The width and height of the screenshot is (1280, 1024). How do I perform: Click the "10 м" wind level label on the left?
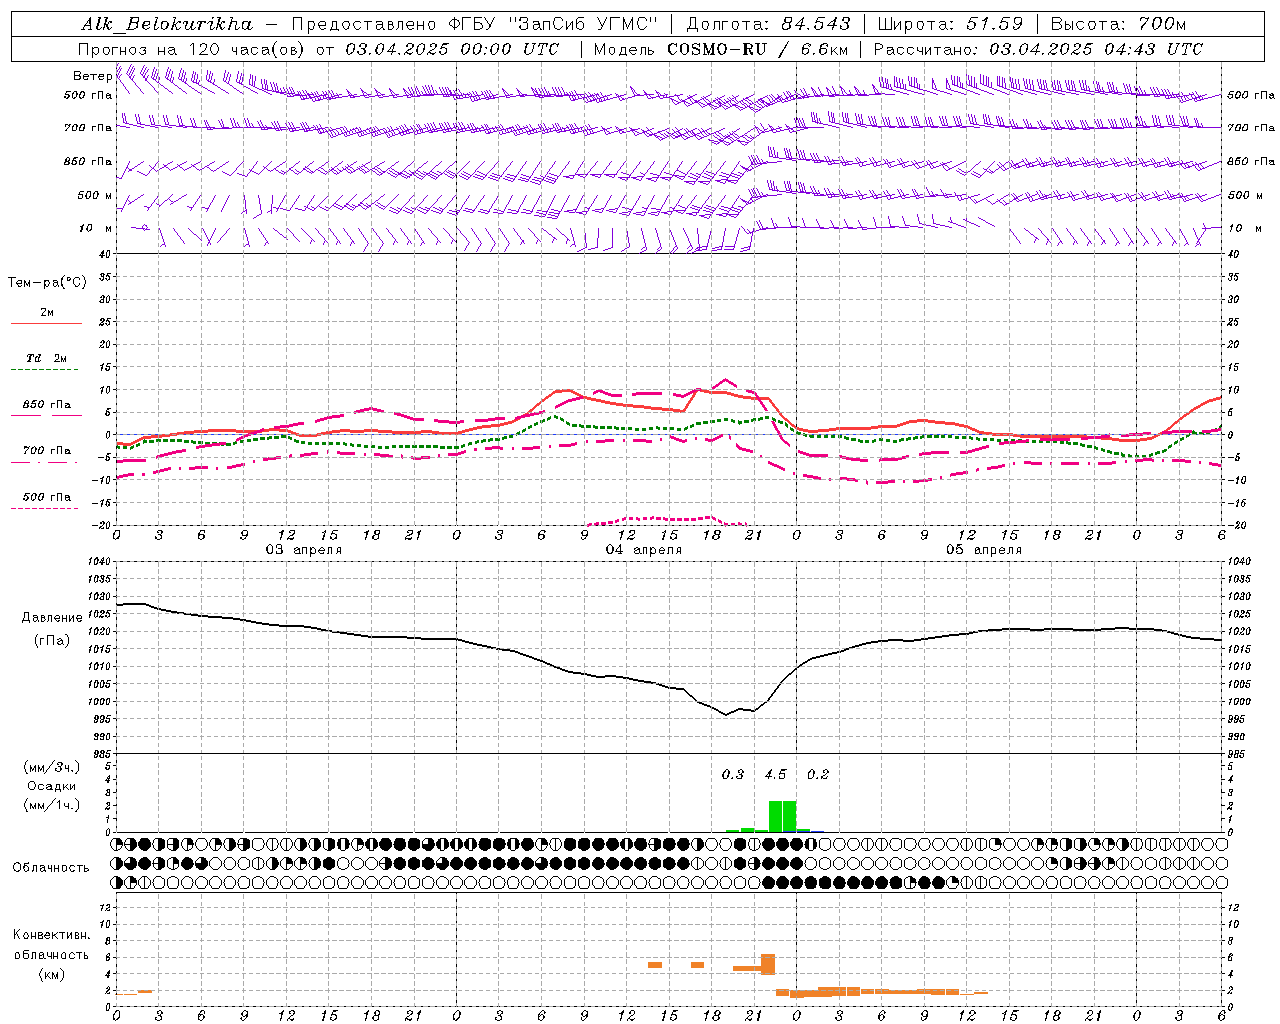tap(96, 228)
